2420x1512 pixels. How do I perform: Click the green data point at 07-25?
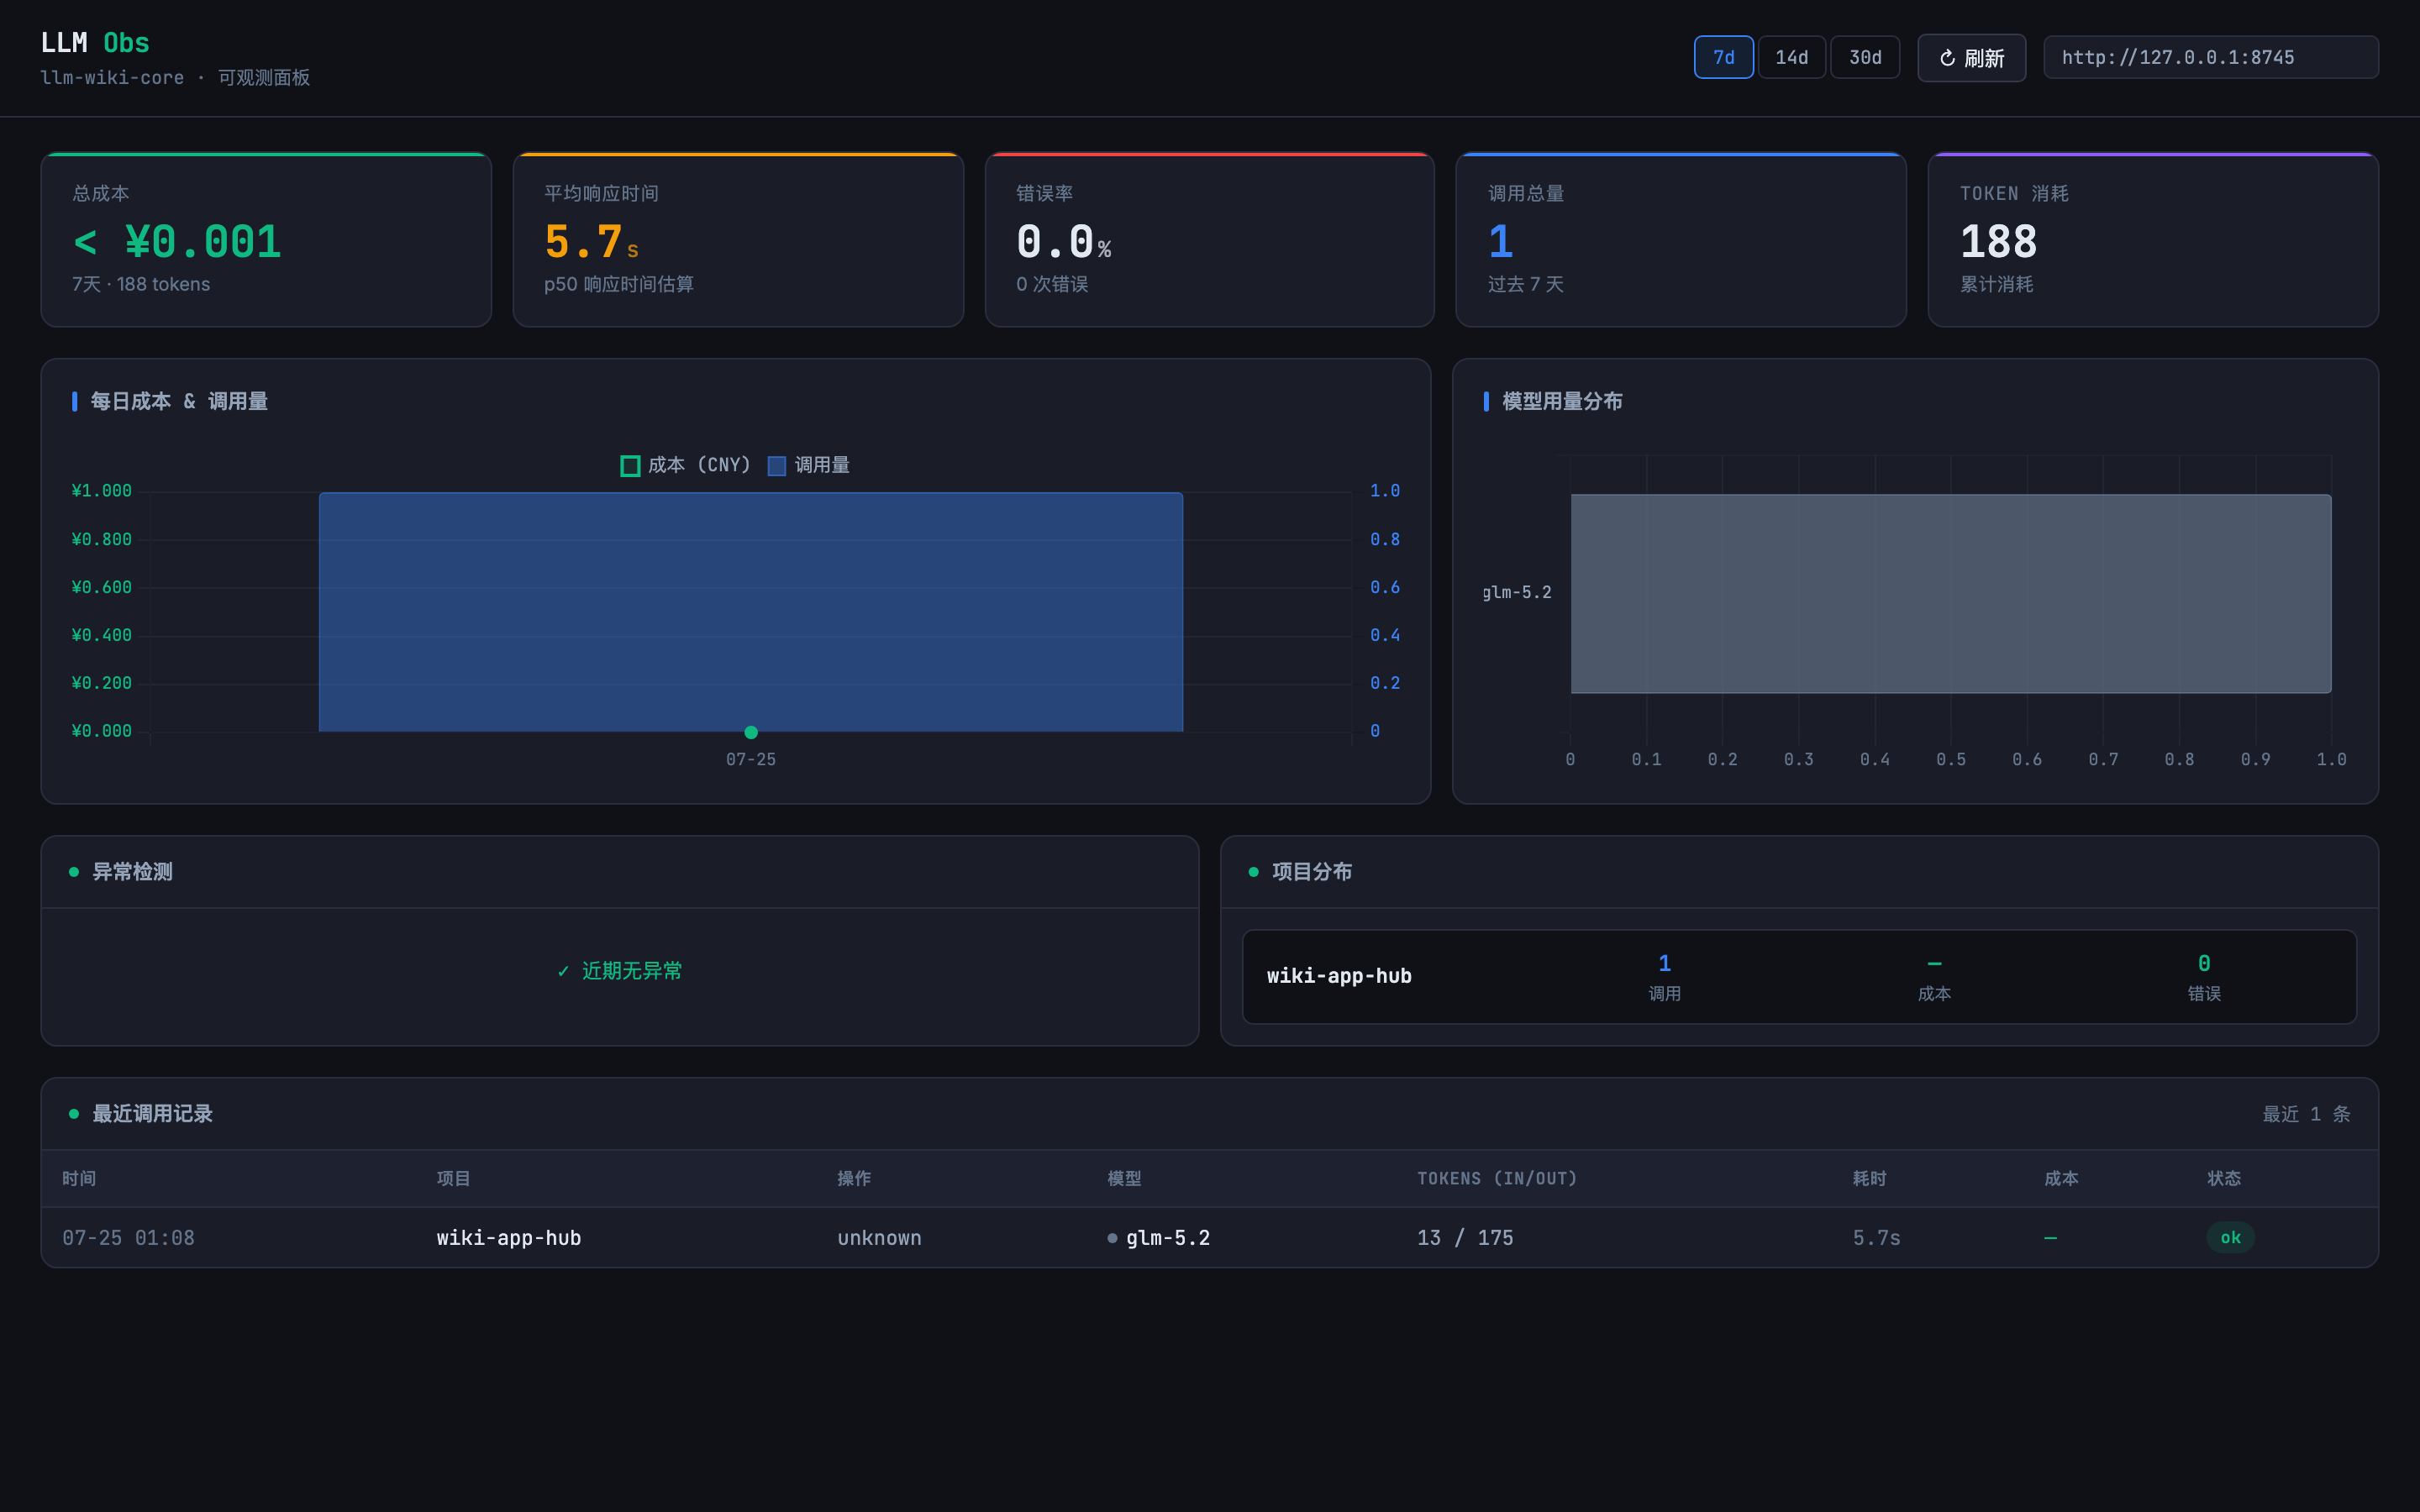pyautogui.click(x=751, y=732)
